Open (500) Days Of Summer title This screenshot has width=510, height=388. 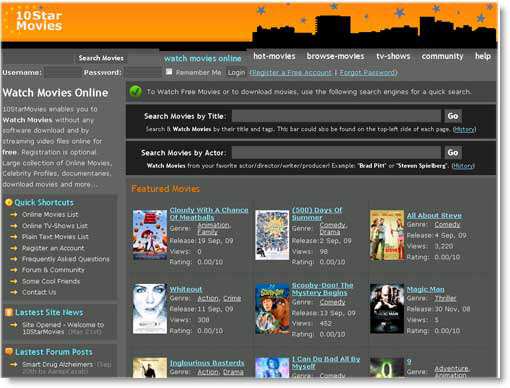pos(317,214)
